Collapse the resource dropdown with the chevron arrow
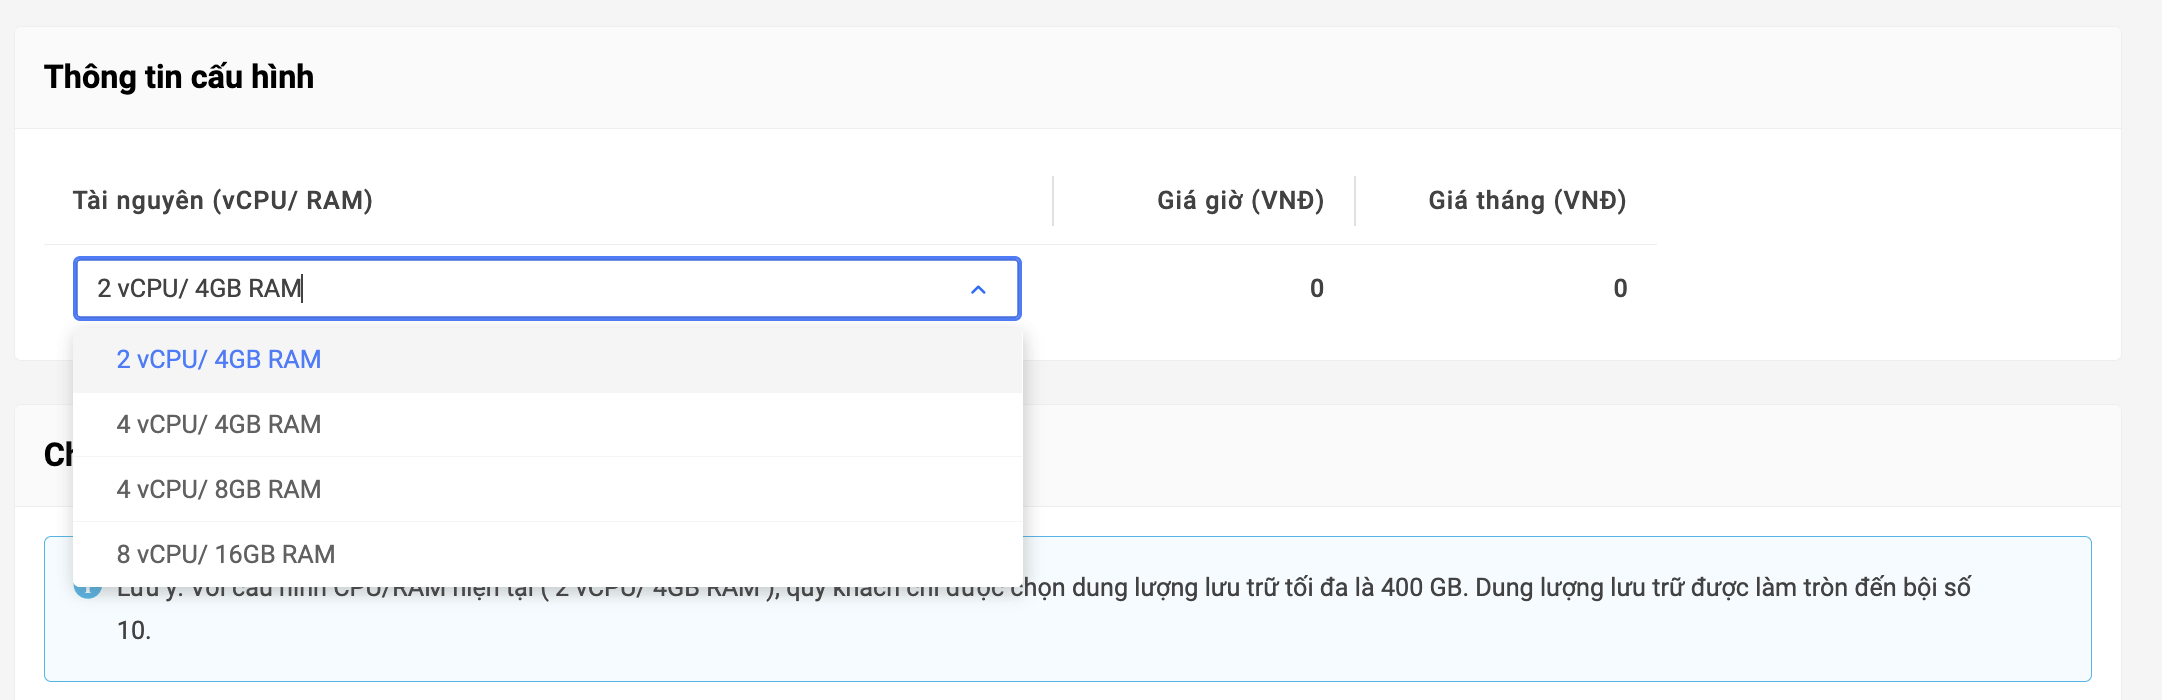The image size is (2162, 700). (978, 289)
